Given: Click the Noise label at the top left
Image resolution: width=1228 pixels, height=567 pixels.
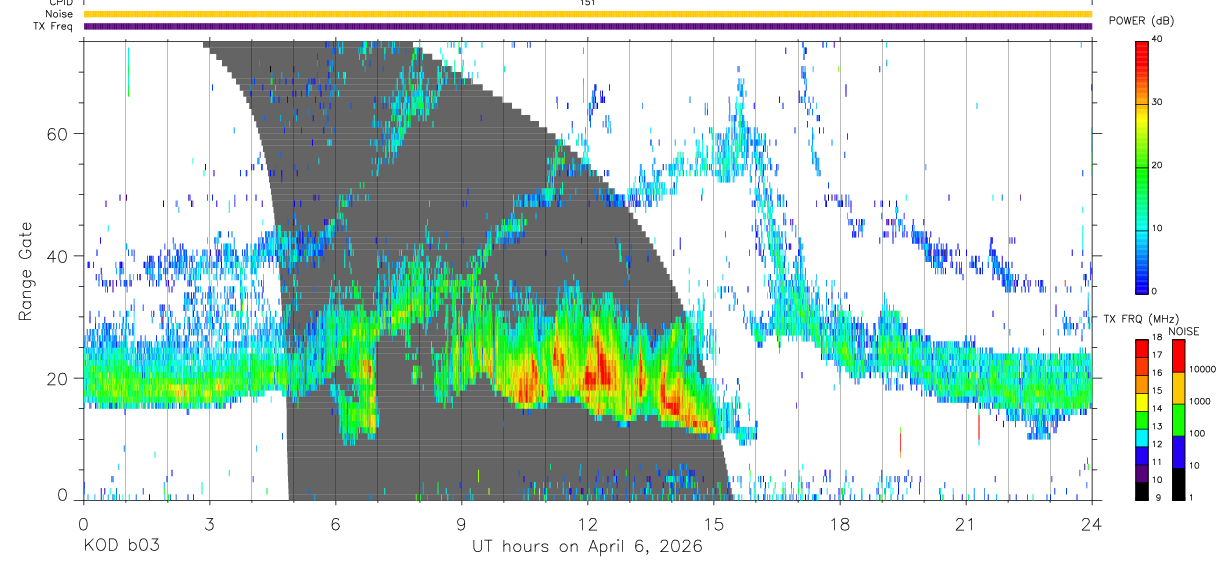Looking at the screenshot, I should (x=60, y=14).
